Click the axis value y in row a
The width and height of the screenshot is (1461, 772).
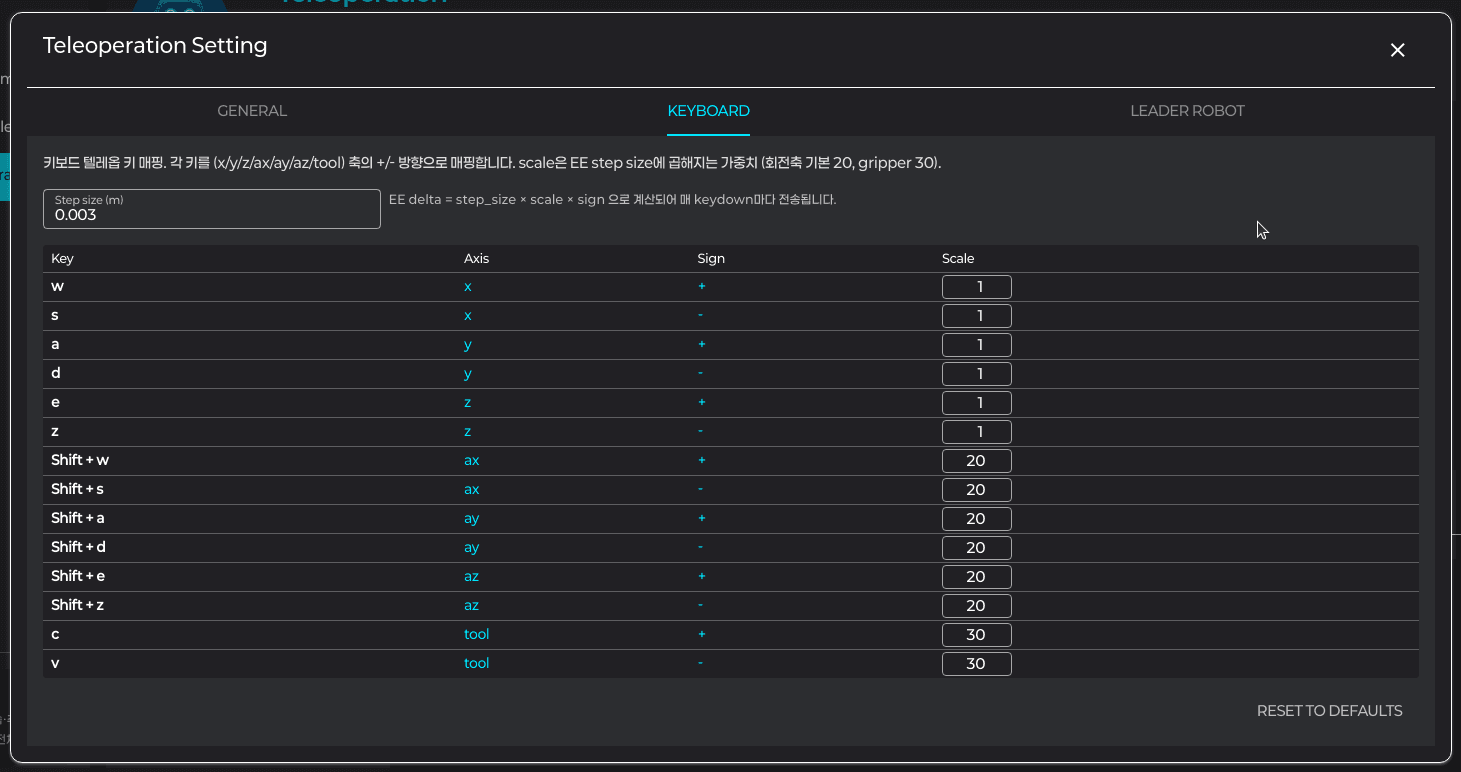pyautogui.click(x=468, y=345)
